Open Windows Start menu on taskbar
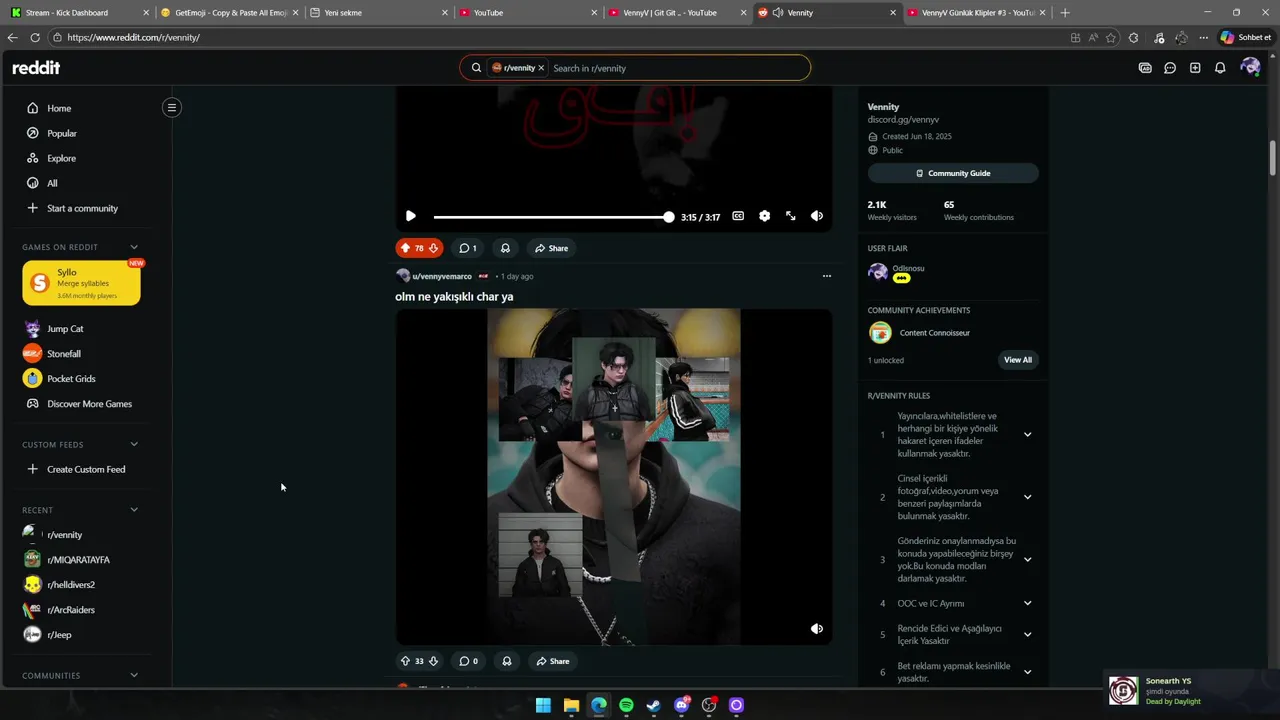 click(543, 705)
